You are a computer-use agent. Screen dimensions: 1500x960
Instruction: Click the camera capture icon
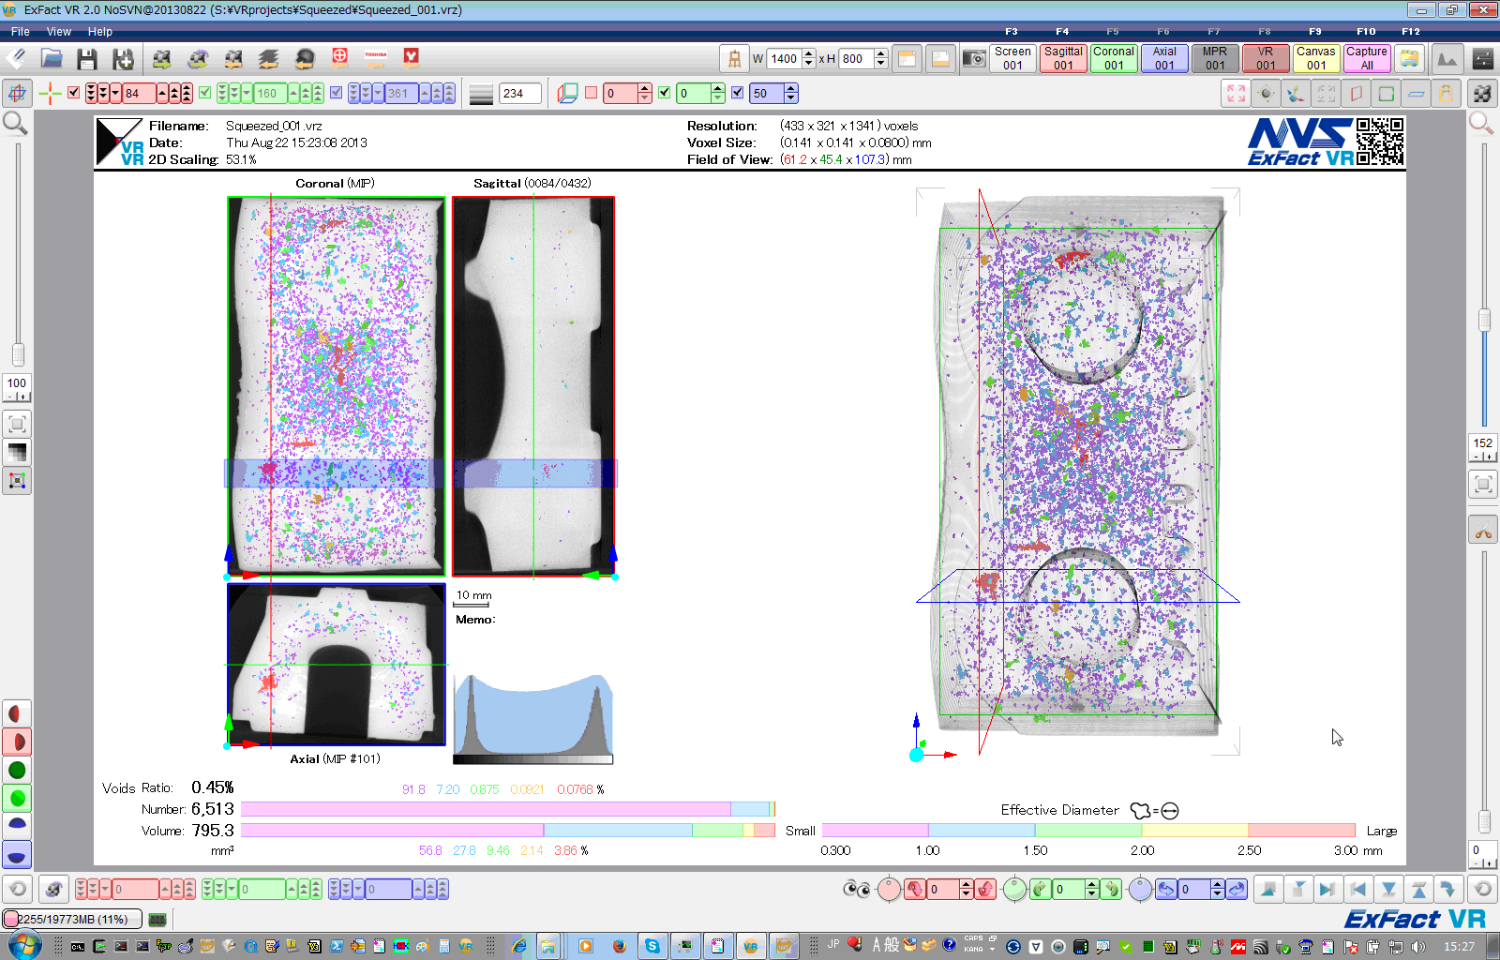tap(973, 59)
